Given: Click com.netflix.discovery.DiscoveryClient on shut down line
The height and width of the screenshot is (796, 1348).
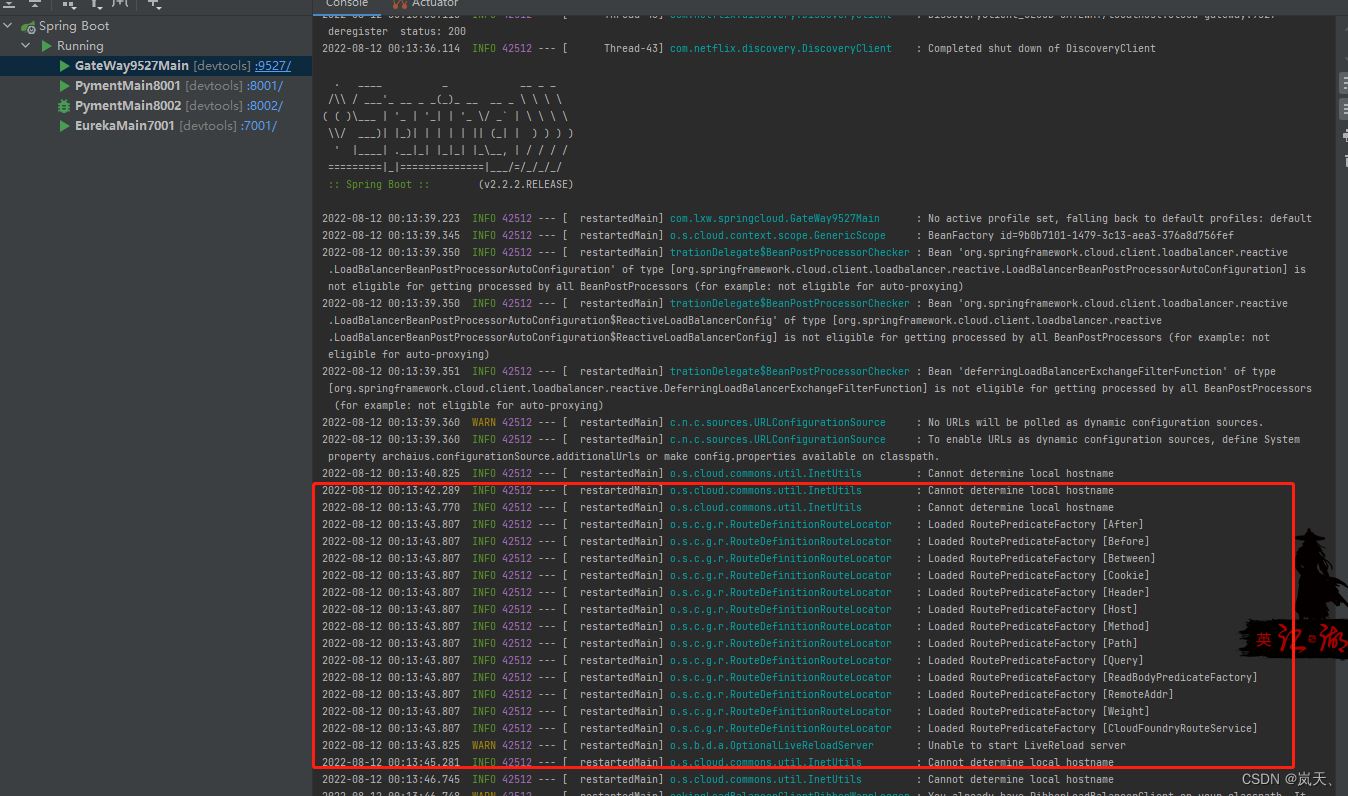Looking at the screenshot, I should click(x=781, y=48).
